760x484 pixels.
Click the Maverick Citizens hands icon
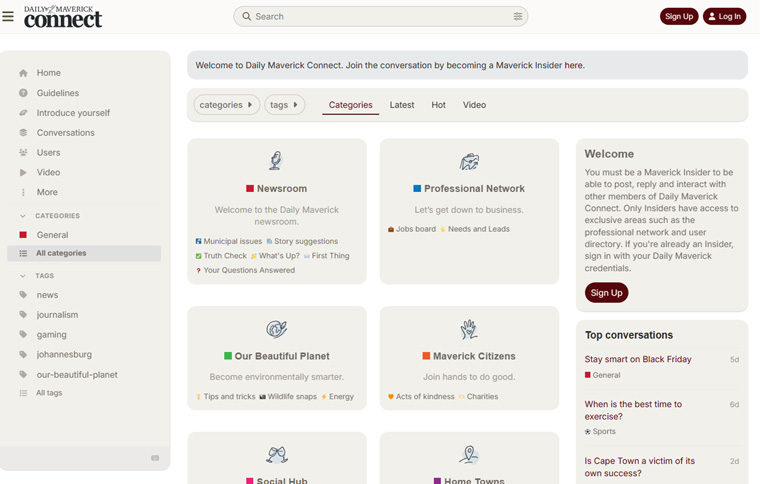pos(469,329)
